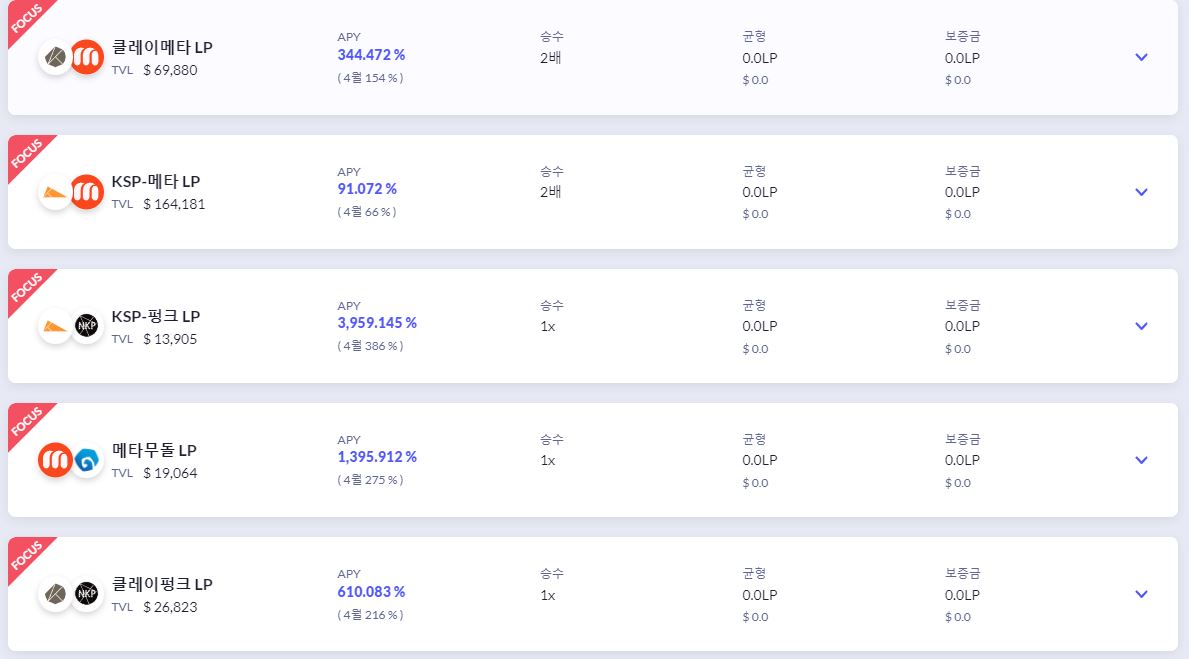Click the Klay token icon in 클레이핑크 LP

tap(55, 594)
